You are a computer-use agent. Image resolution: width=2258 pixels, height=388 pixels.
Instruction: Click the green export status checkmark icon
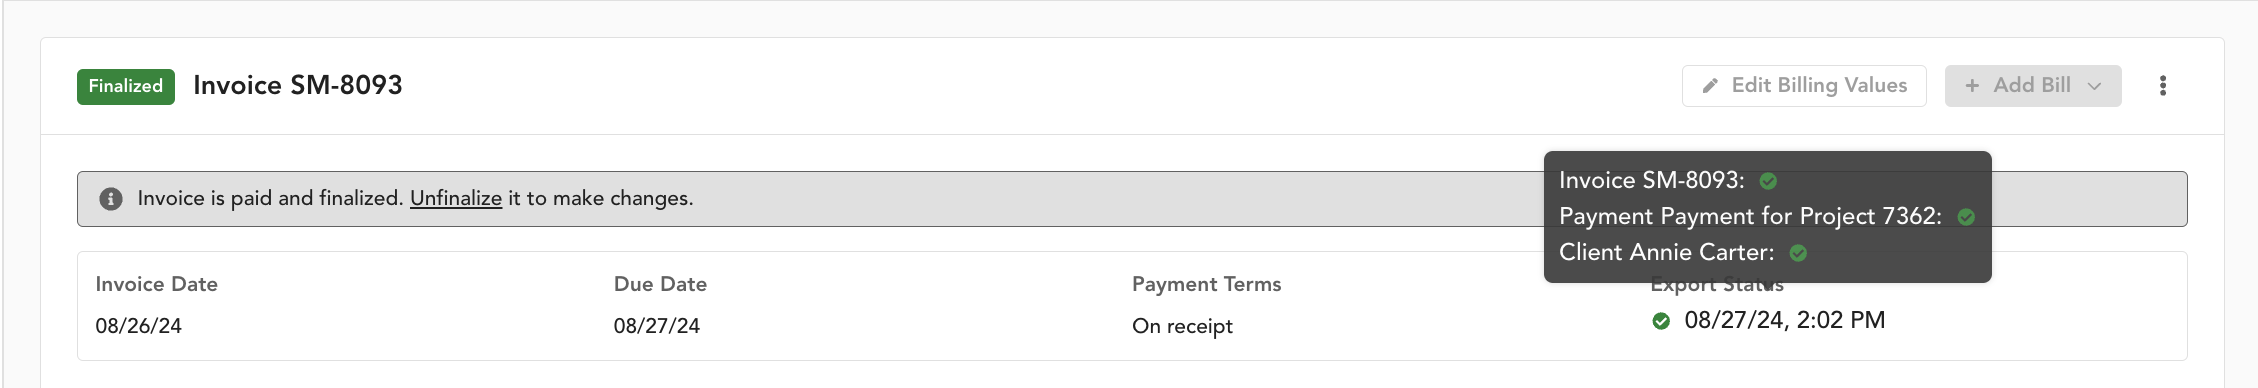click(x=1661, y=321)
